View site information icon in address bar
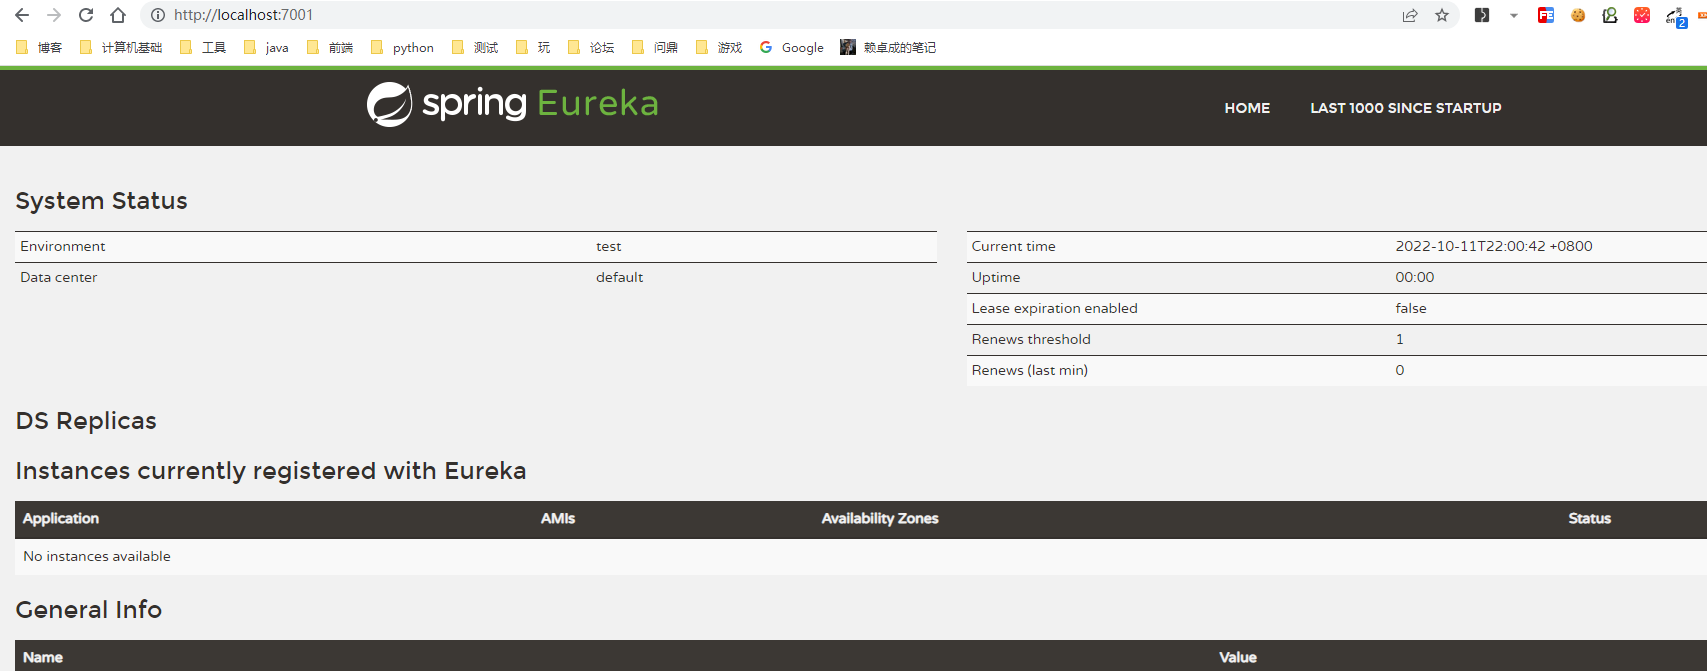 coord(158,15)
